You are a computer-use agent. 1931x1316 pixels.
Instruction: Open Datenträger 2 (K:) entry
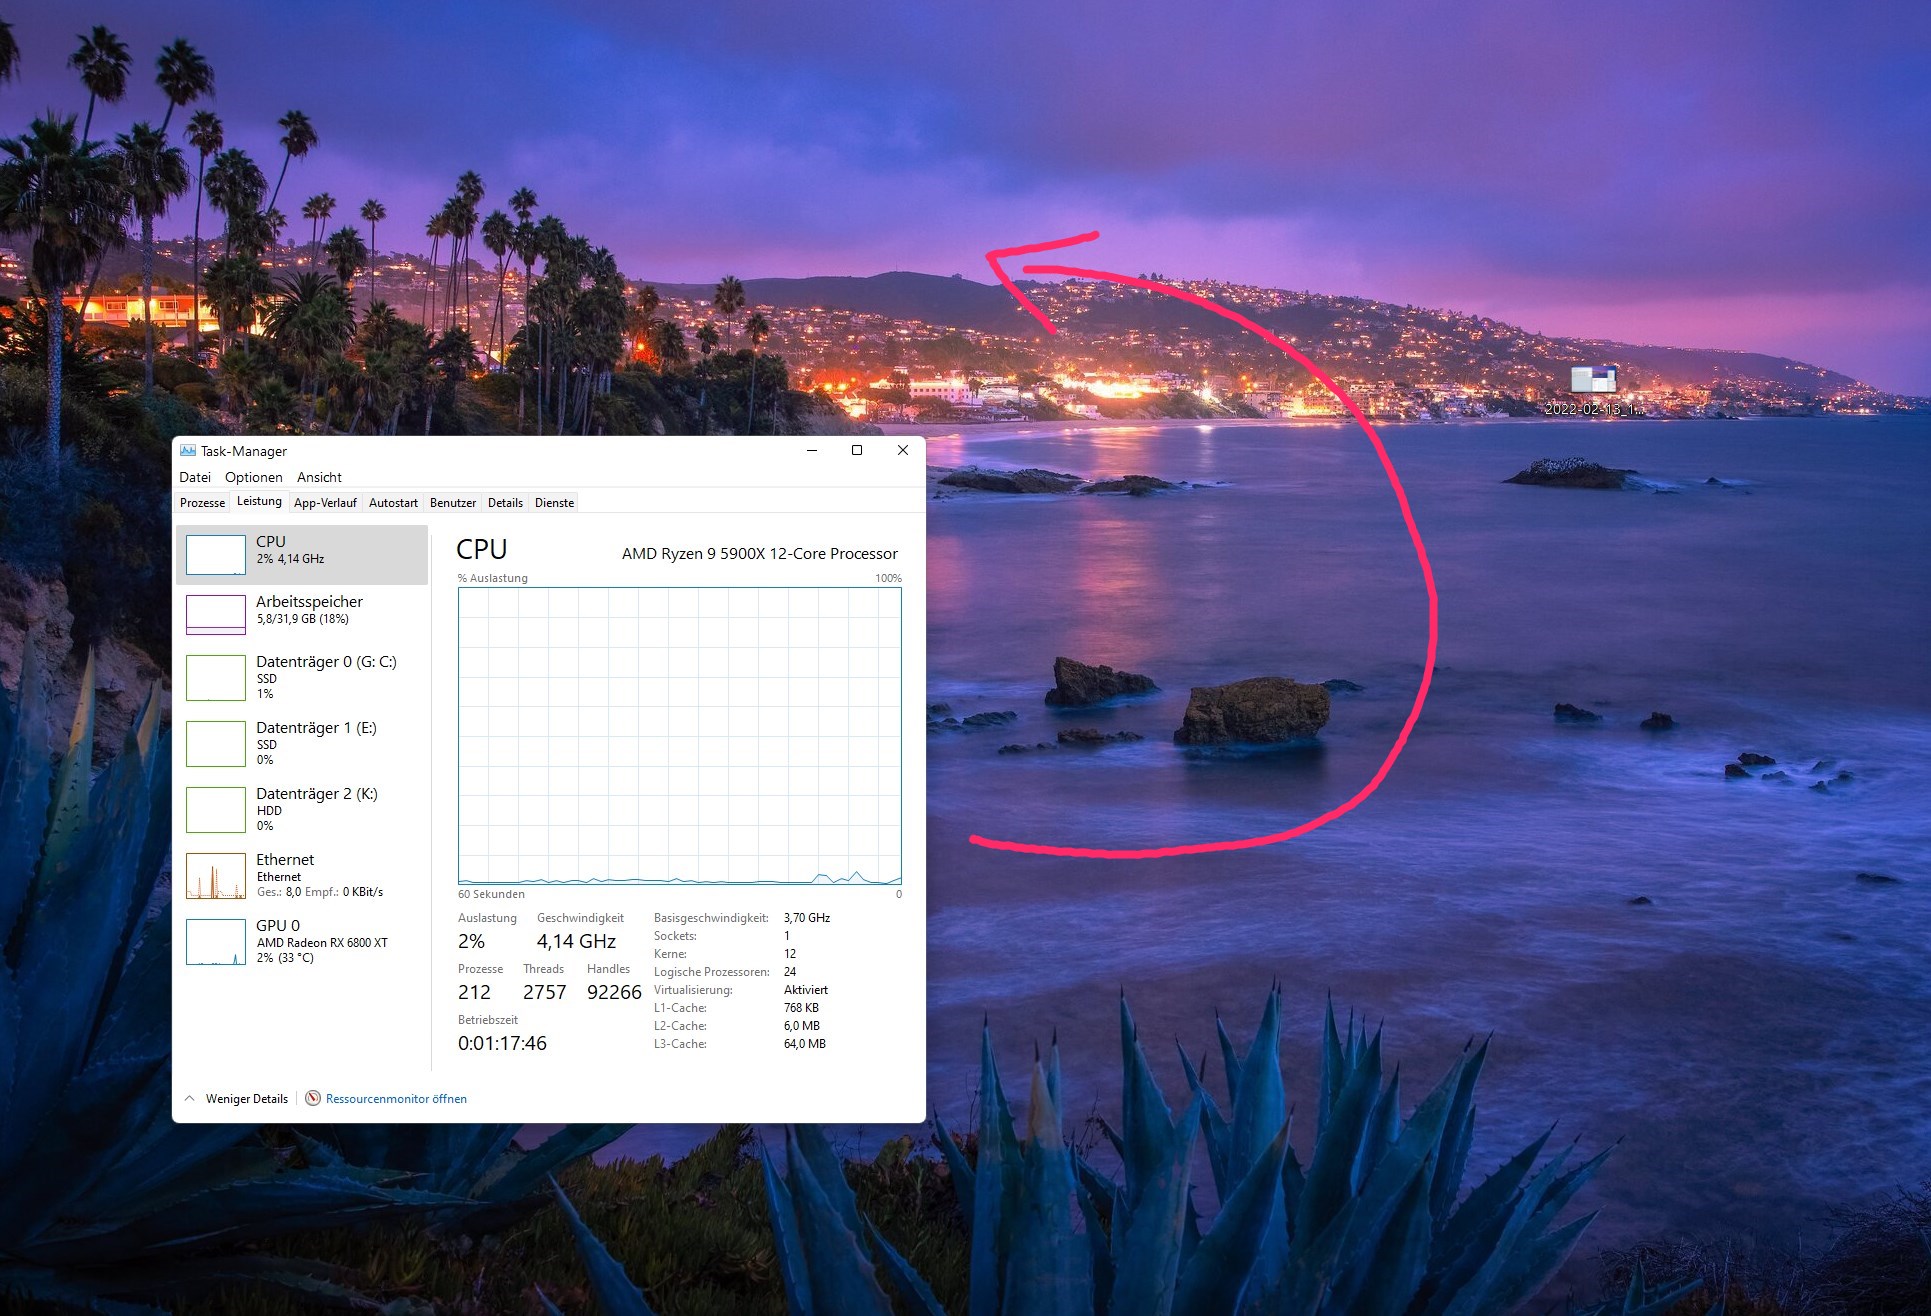tap(302, 809)
